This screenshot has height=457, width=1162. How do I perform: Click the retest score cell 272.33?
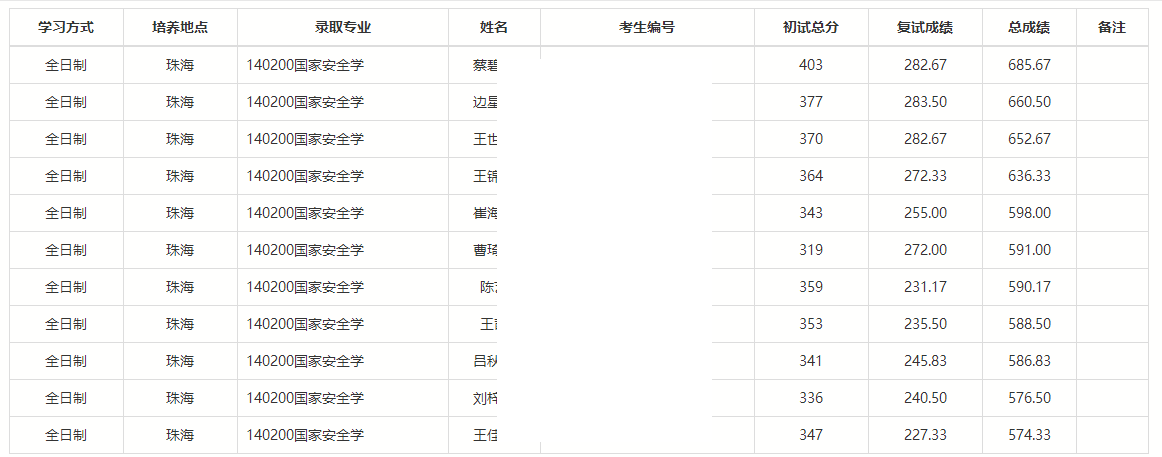tap(925, 176)
